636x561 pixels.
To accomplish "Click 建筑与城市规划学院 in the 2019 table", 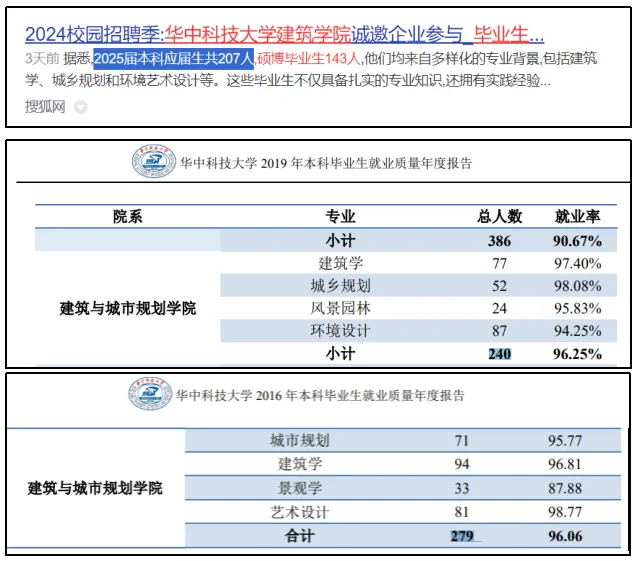I will 127,309.
